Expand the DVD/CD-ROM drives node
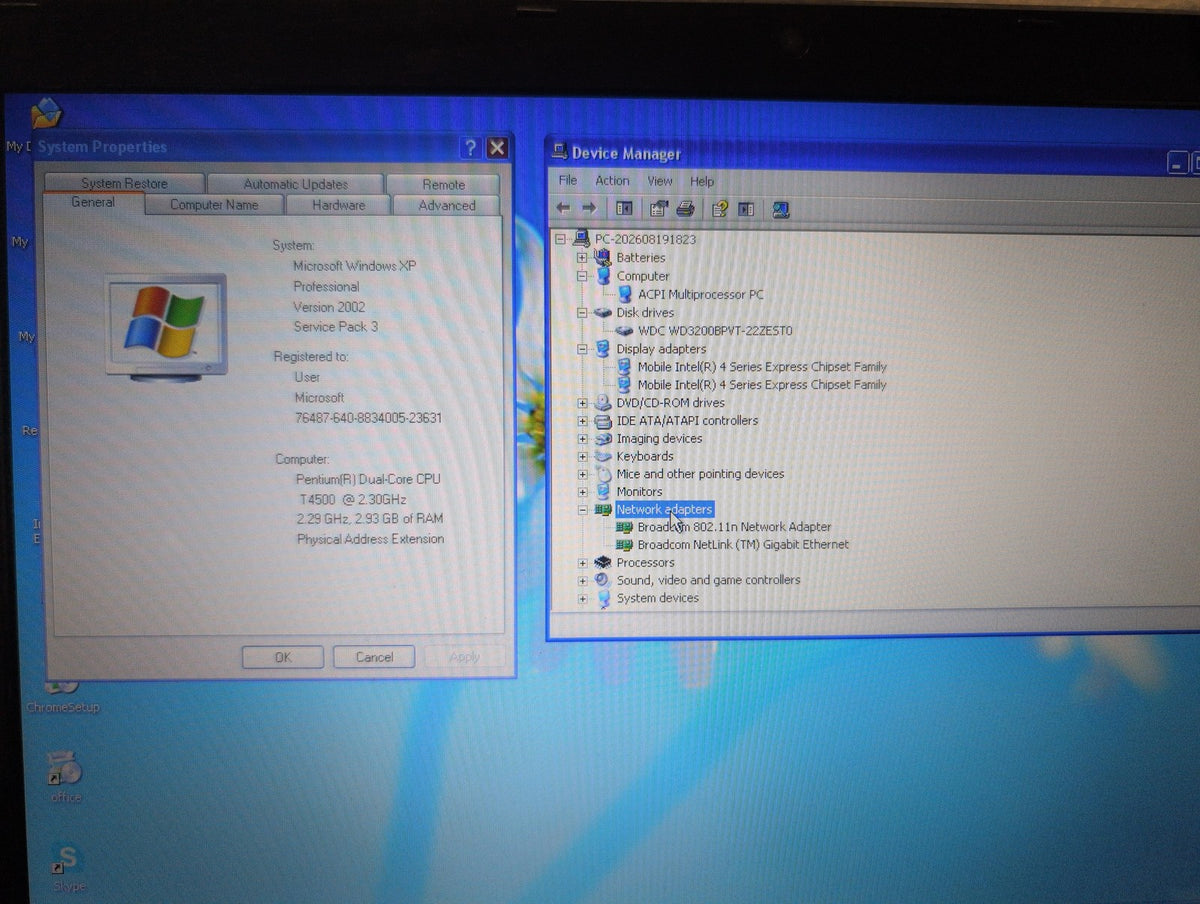 point(583,403)
